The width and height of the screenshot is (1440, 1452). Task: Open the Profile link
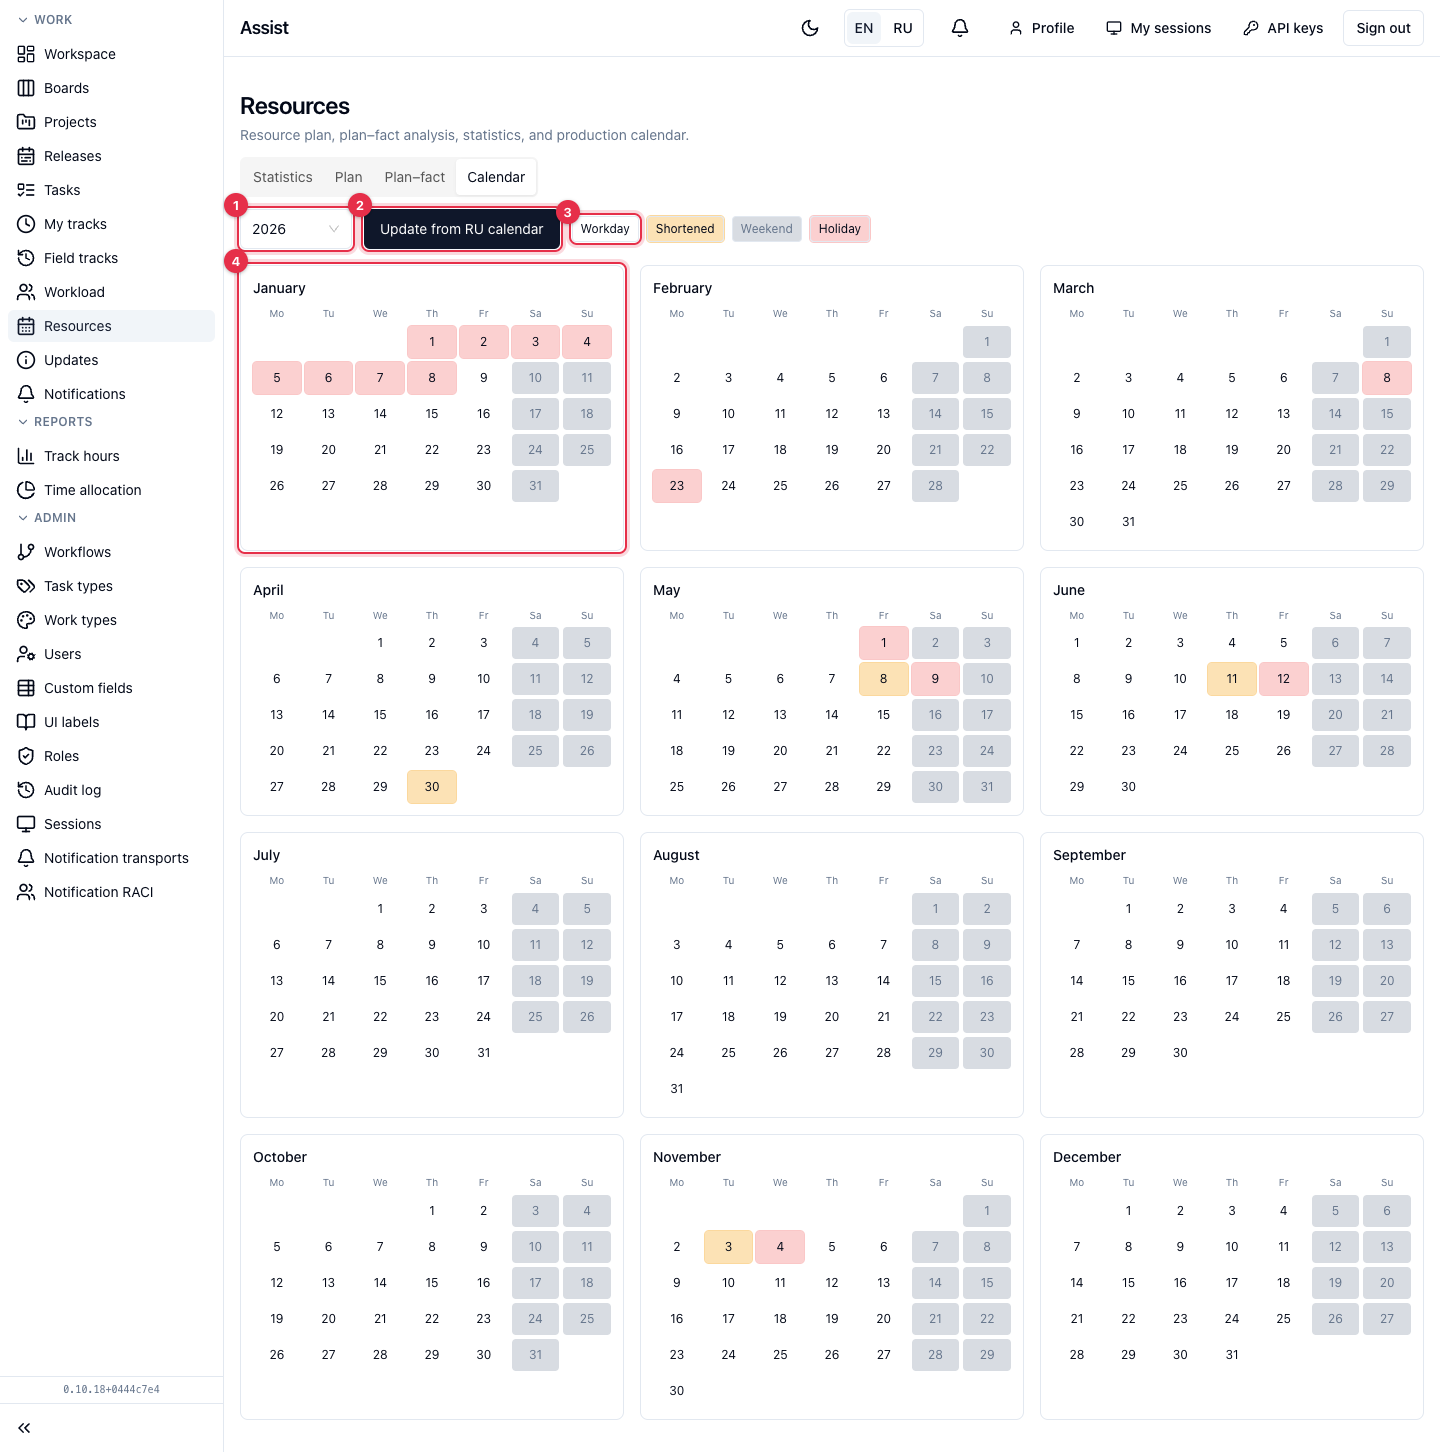pyautogui.click(x=1041, y=28)
